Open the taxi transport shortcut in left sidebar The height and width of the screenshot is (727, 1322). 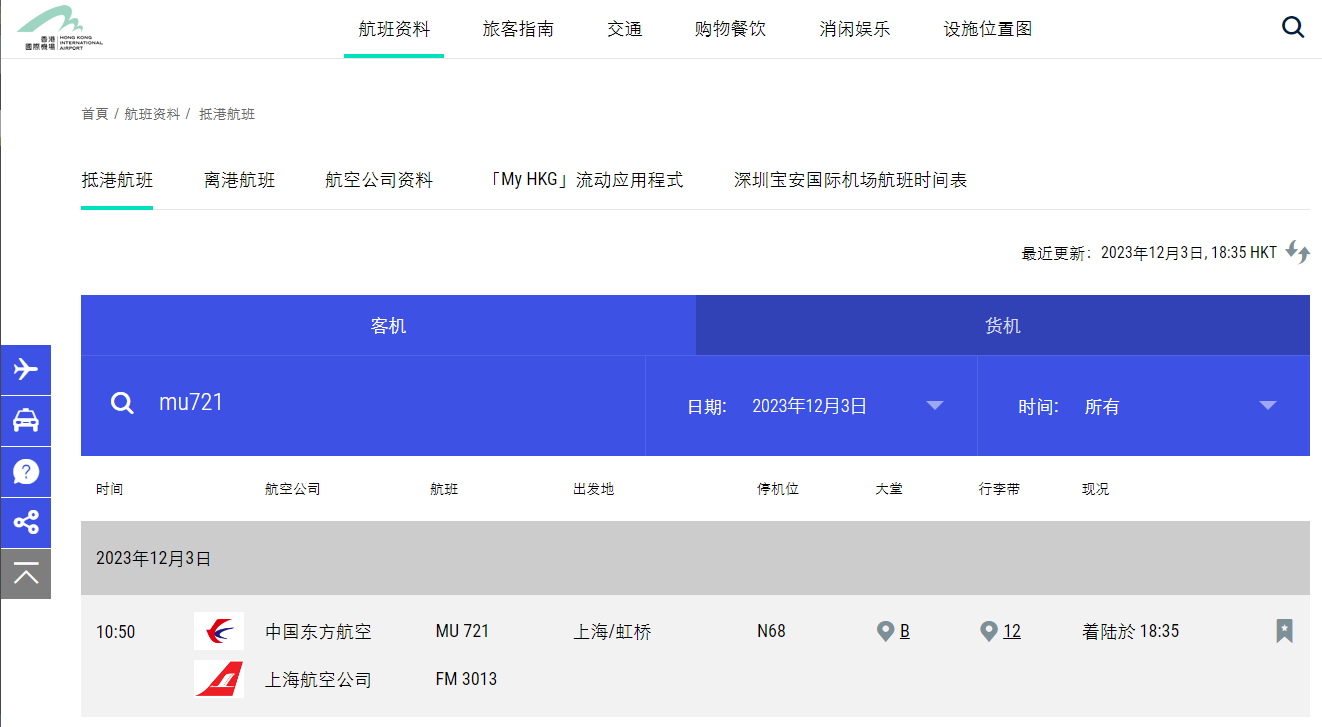coord(26,421)
